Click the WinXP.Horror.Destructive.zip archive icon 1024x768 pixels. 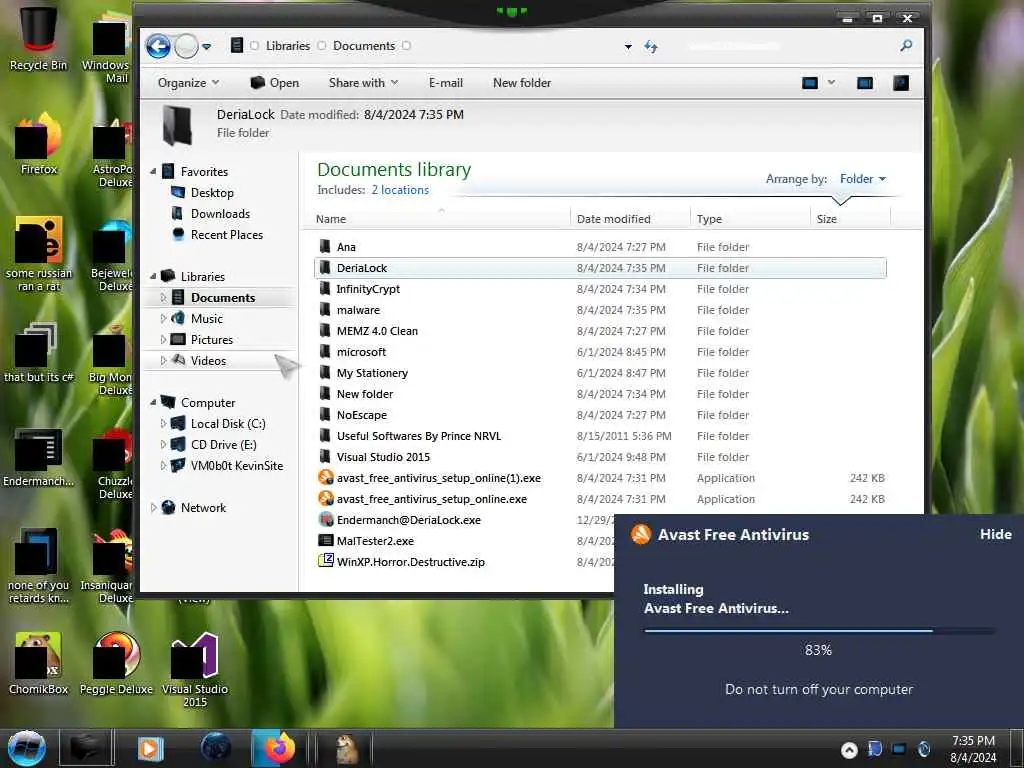click(325, 560)
